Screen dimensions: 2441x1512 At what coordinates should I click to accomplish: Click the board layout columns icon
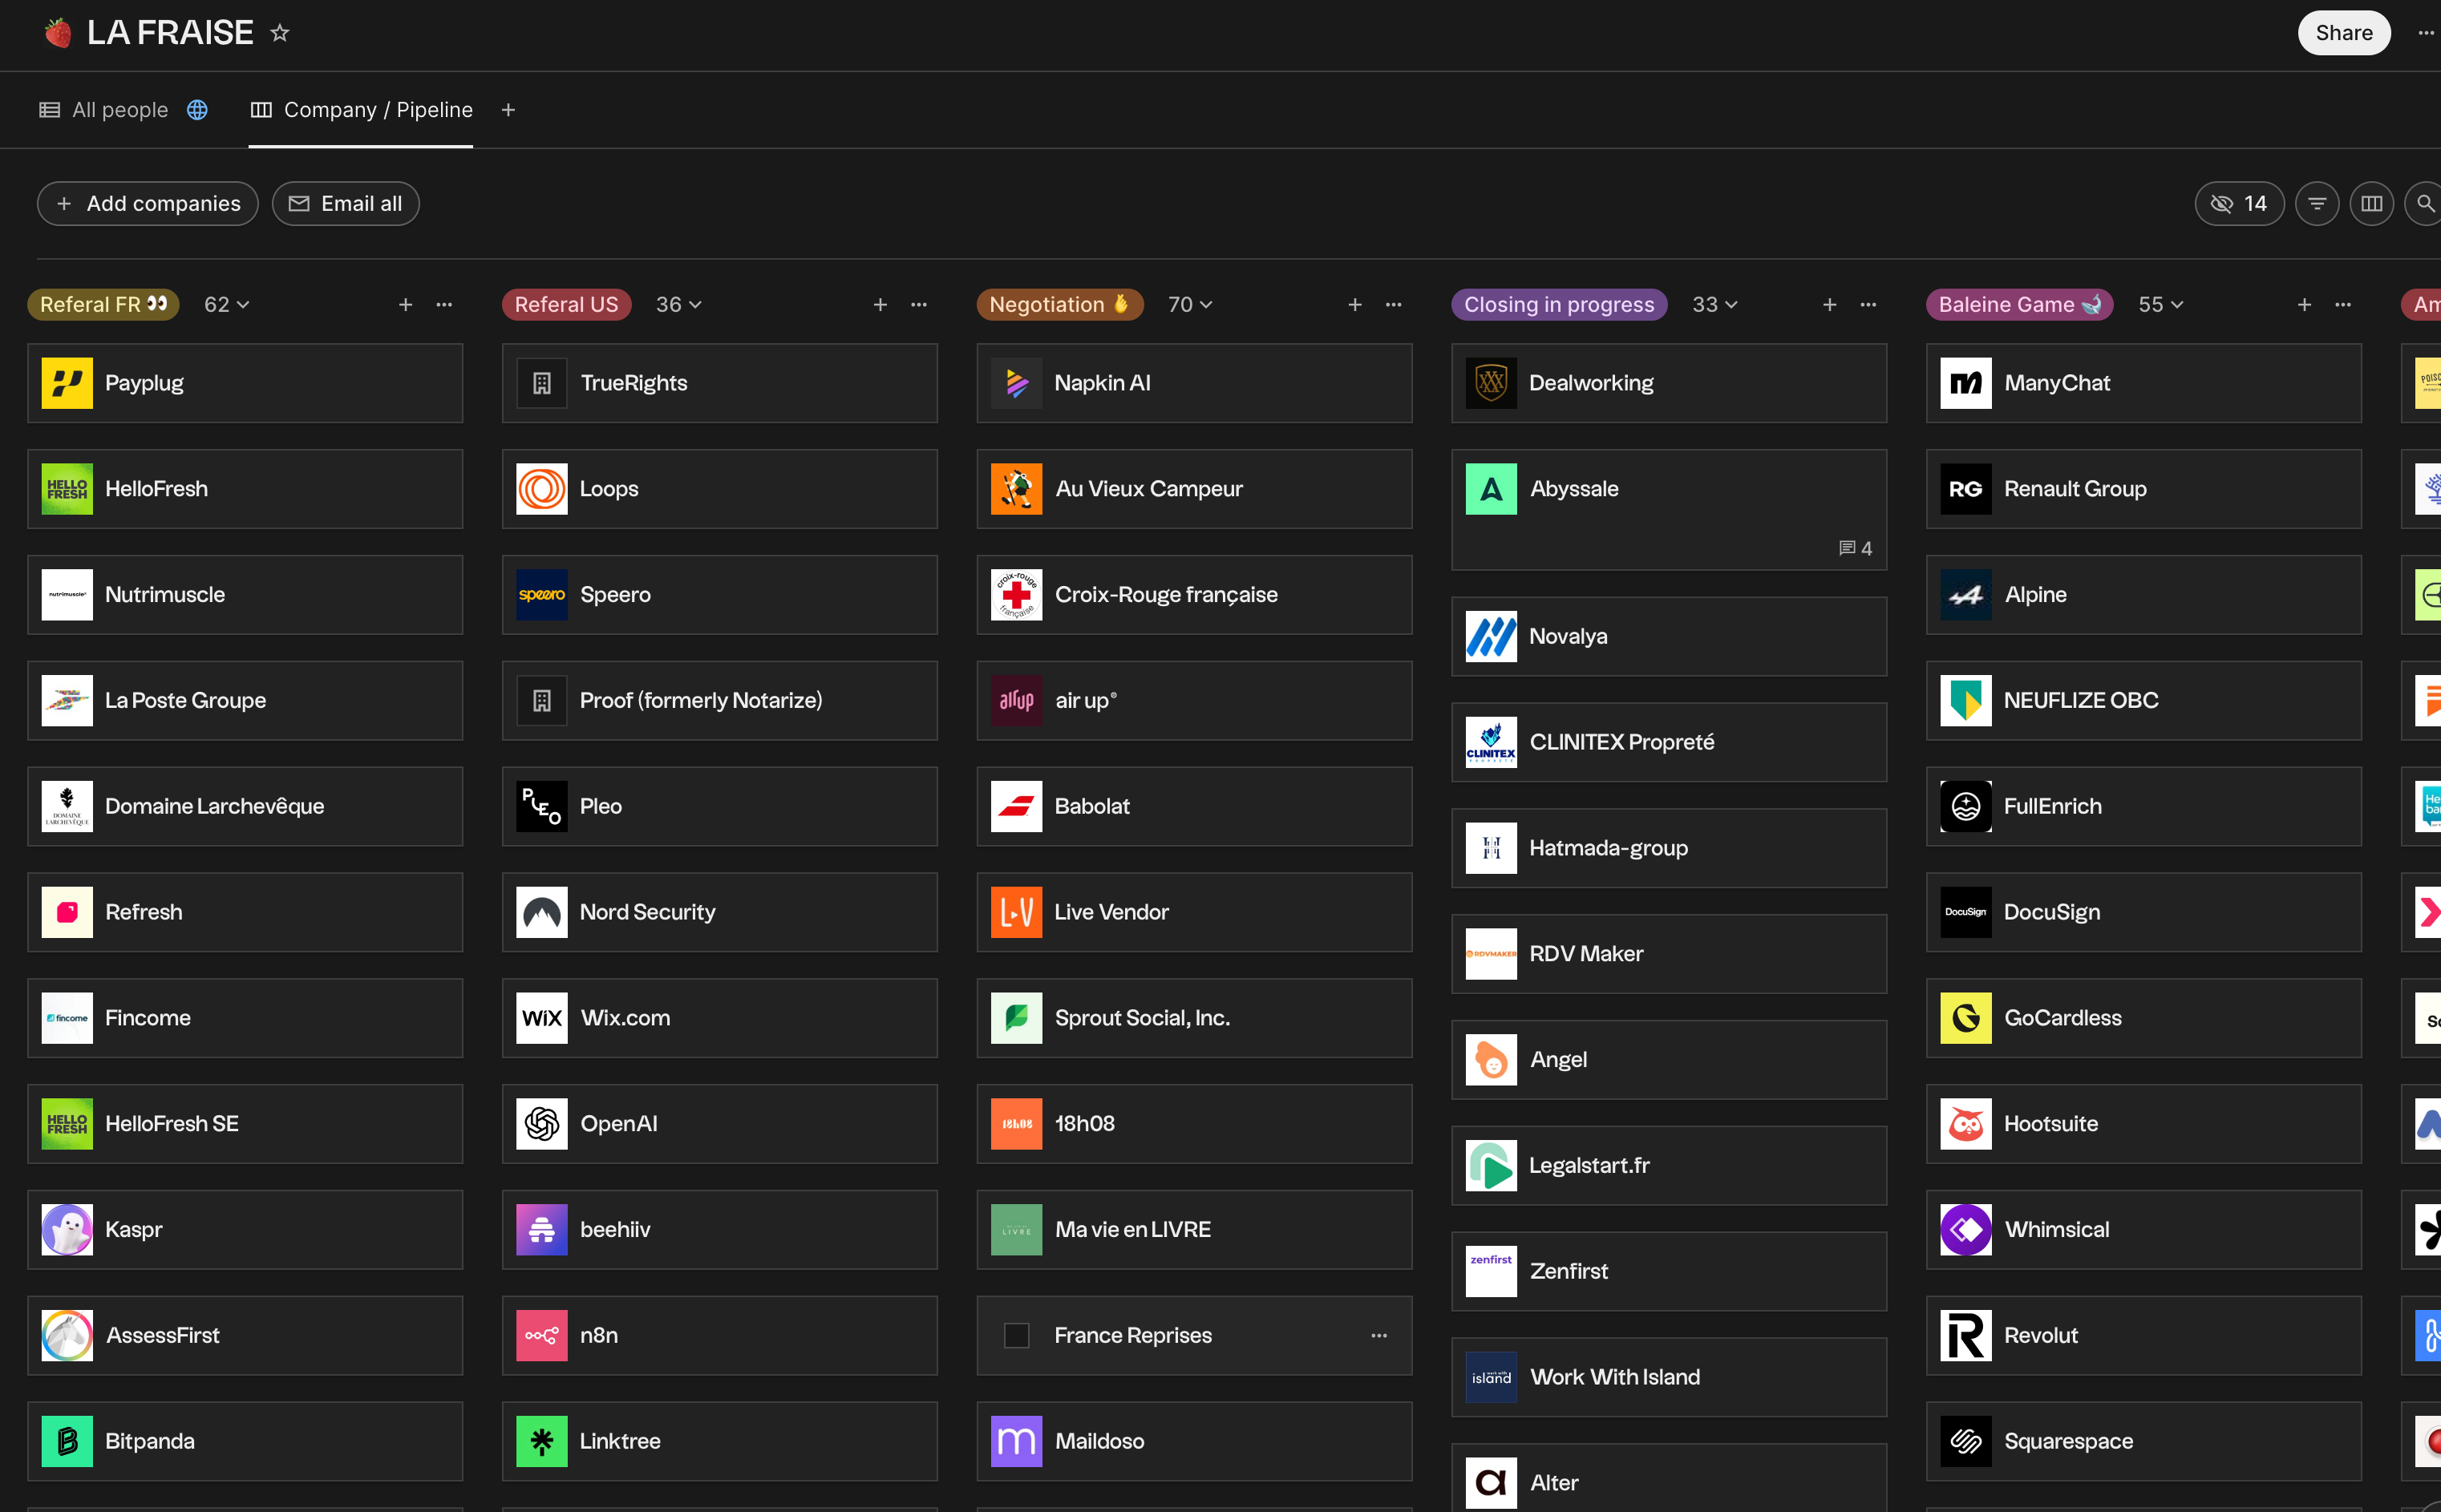point(2371,204)
